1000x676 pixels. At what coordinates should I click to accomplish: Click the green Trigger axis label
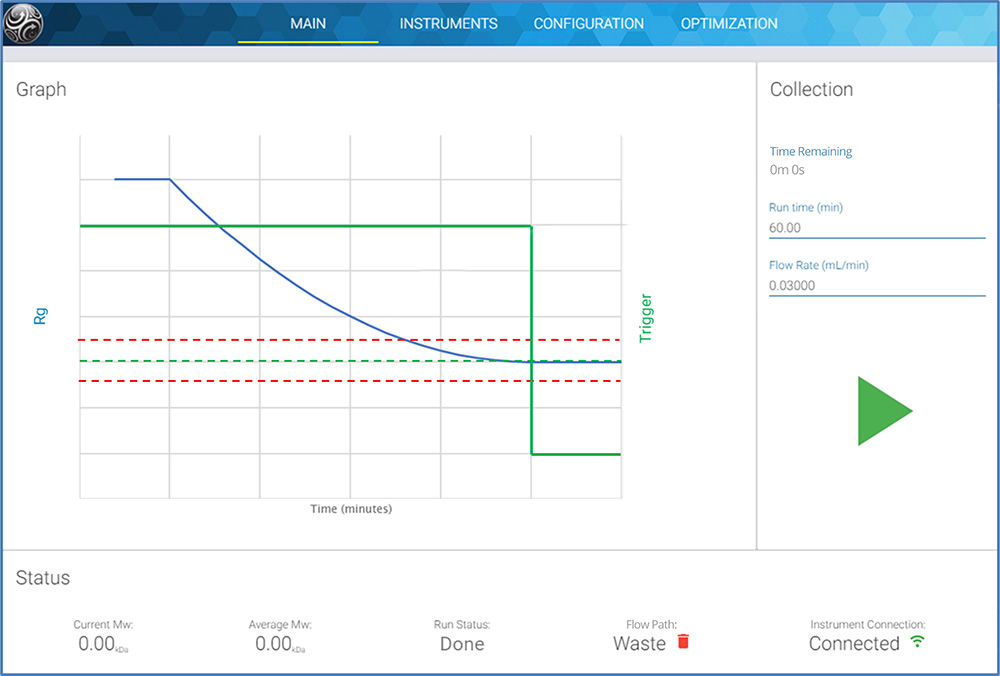click(645, 318)
